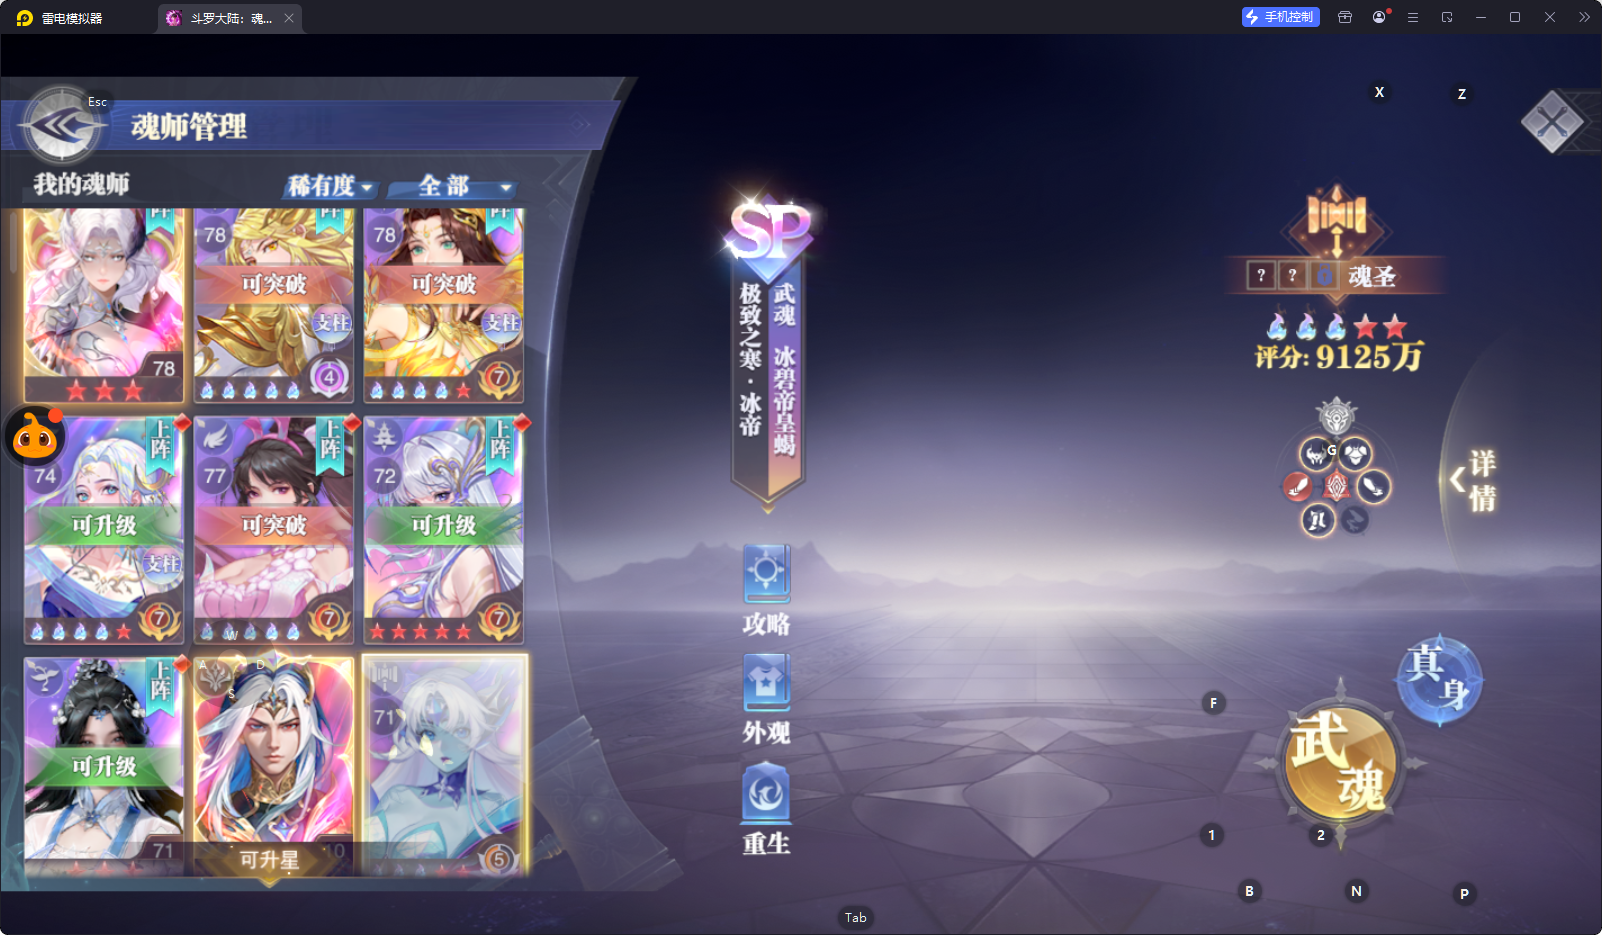The width and height of the screenshot is (1602, 935).
Task: Select the level 78 可突破 card with badge 7
Action: tap(444, 306)
